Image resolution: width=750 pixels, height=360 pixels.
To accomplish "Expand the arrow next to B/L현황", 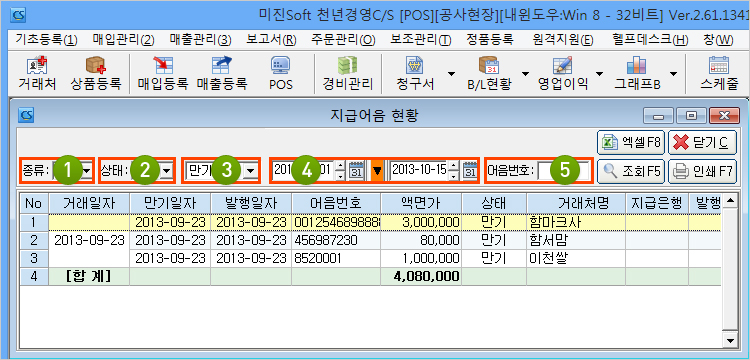I will point(525,74).
